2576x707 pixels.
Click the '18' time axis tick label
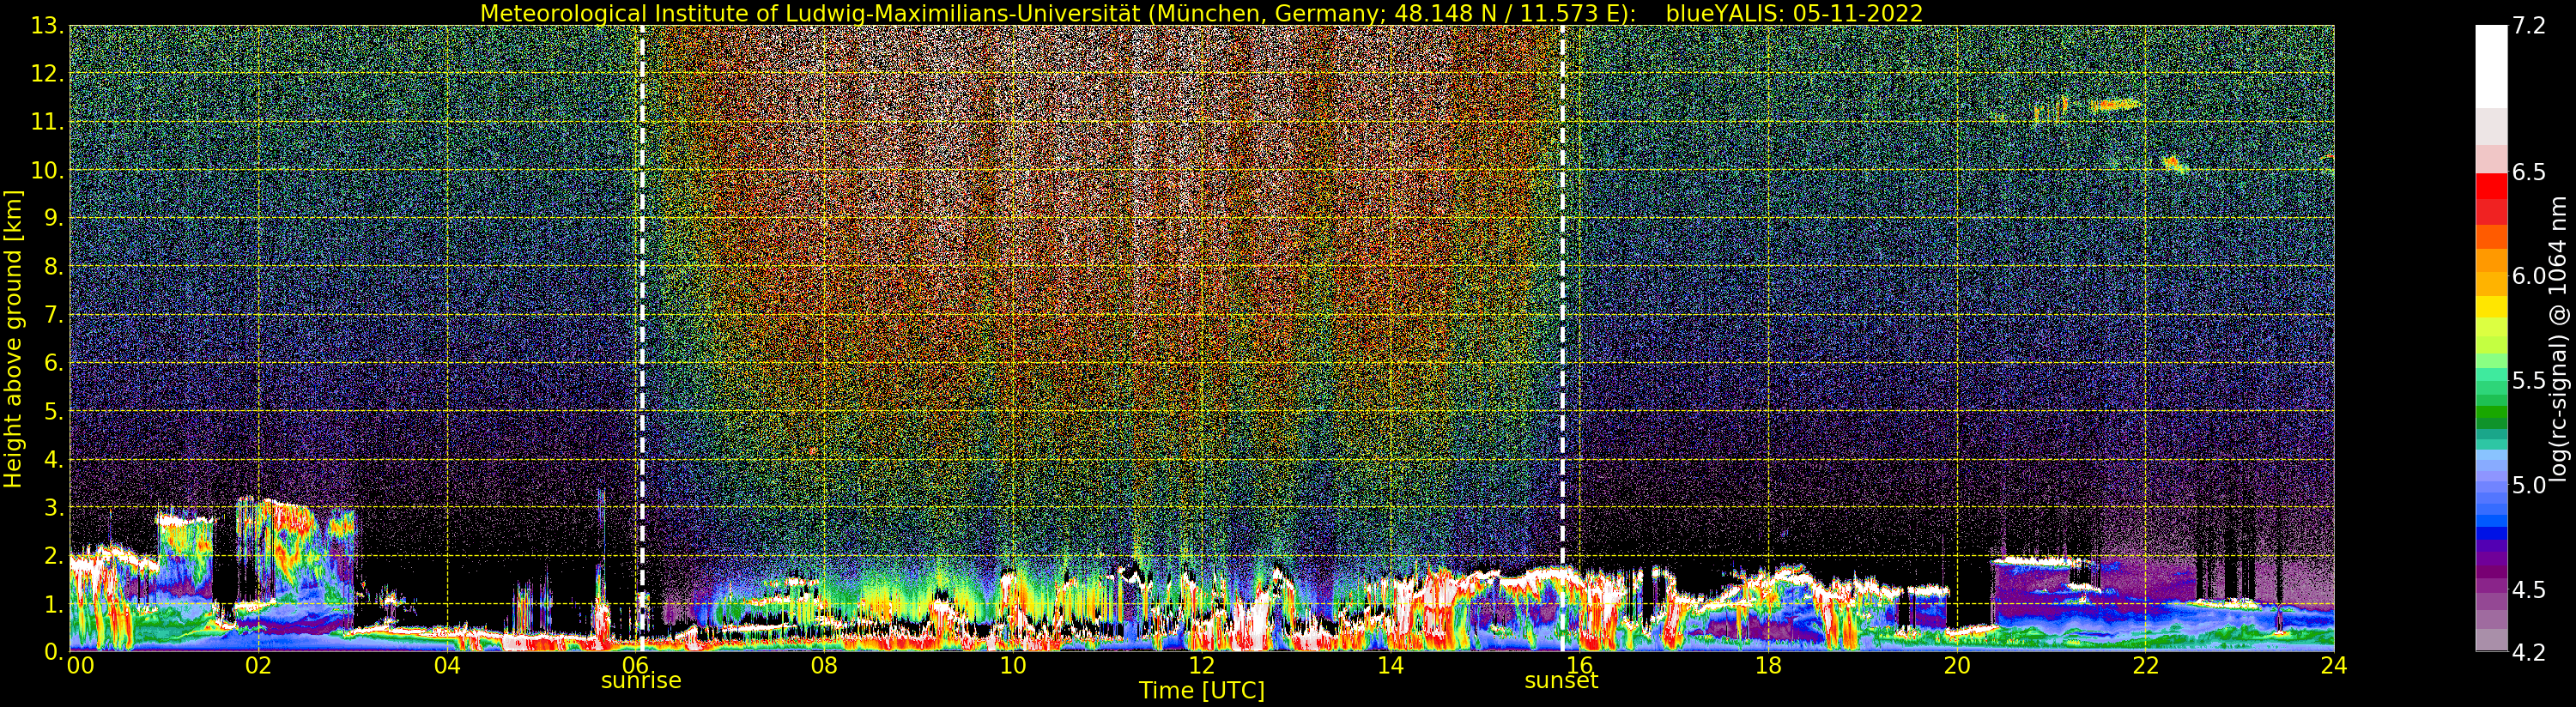tap(1768, 665)
